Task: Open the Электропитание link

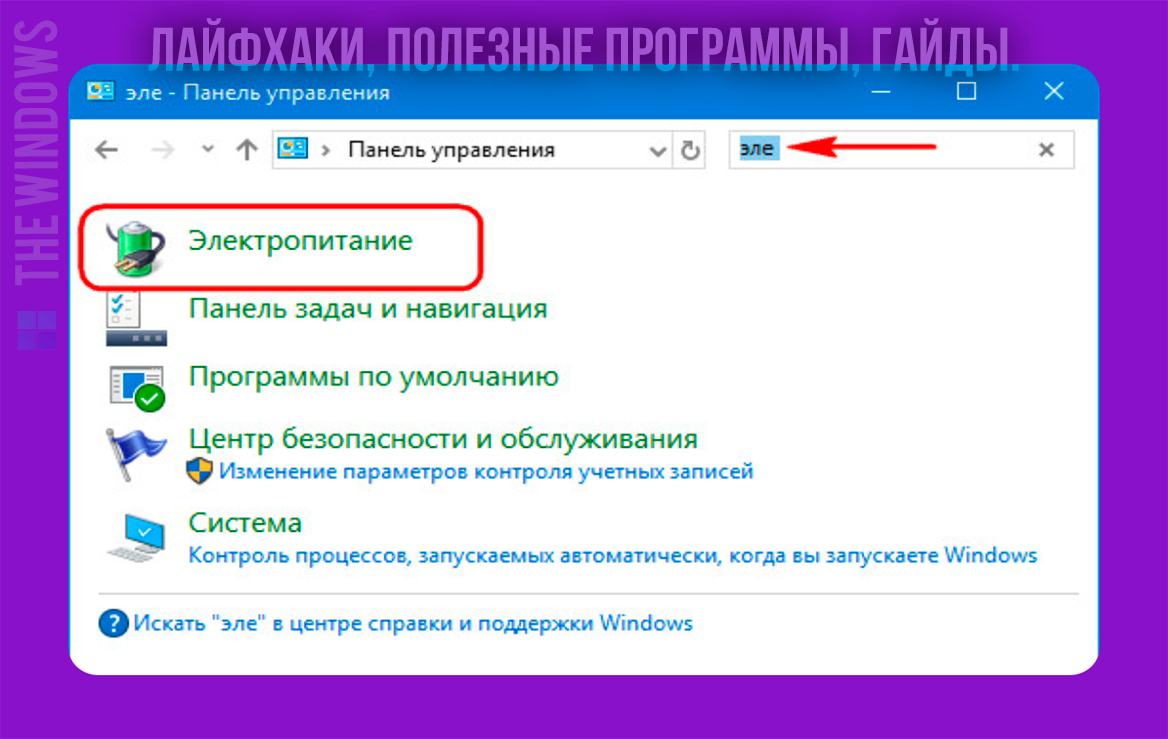Action: click(x=300, y=241)
